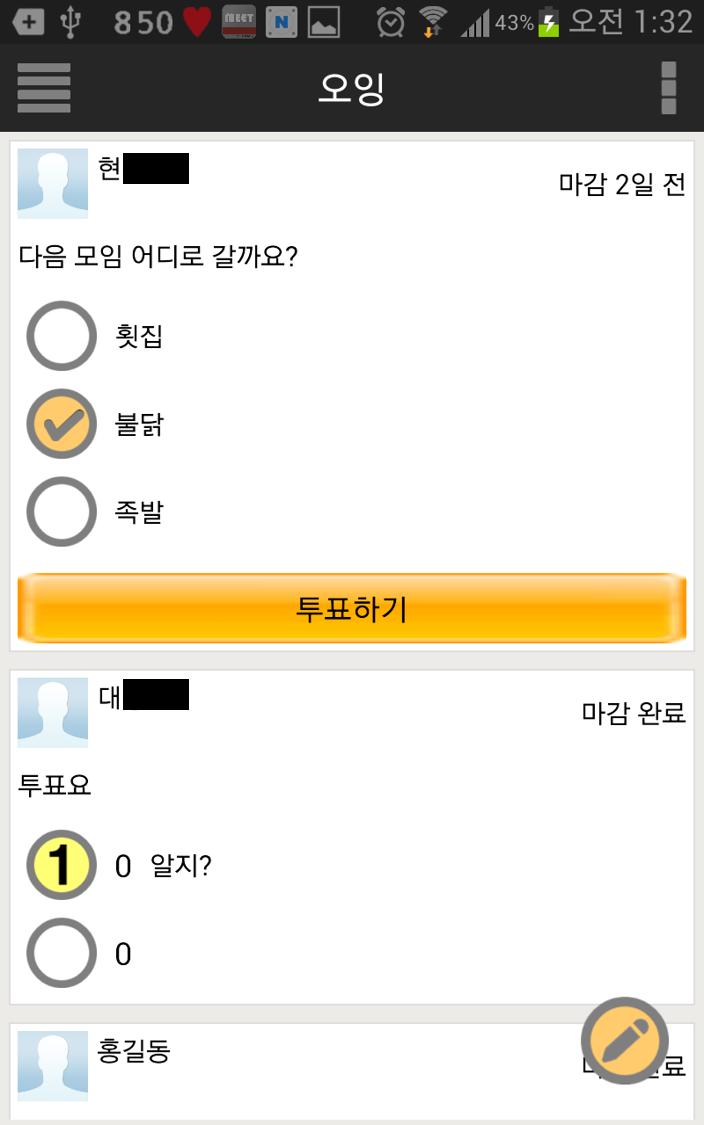Open the hamburger menu

point(44,88)
